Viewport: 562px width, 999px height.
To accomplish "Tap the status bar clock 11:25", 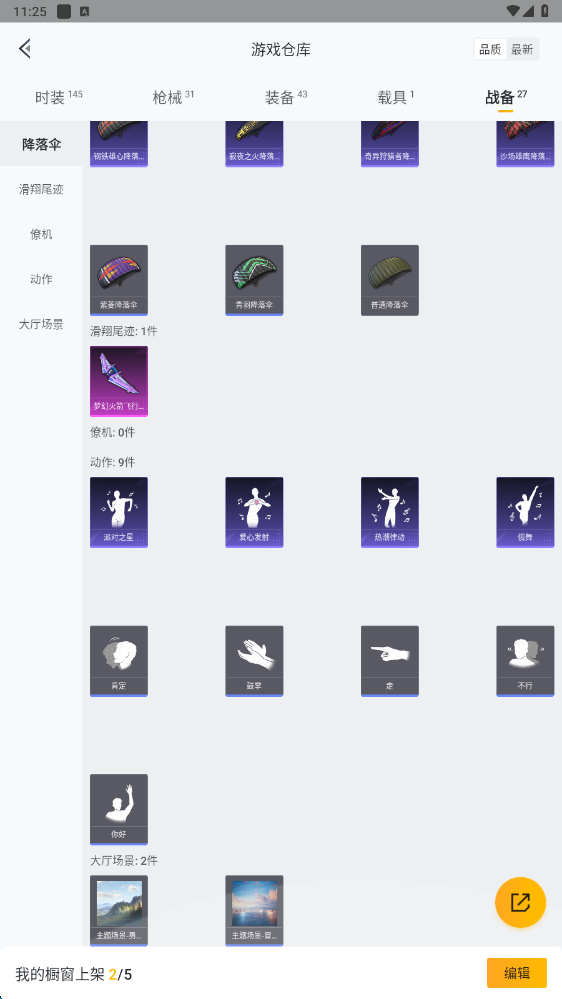I will 30,11.
